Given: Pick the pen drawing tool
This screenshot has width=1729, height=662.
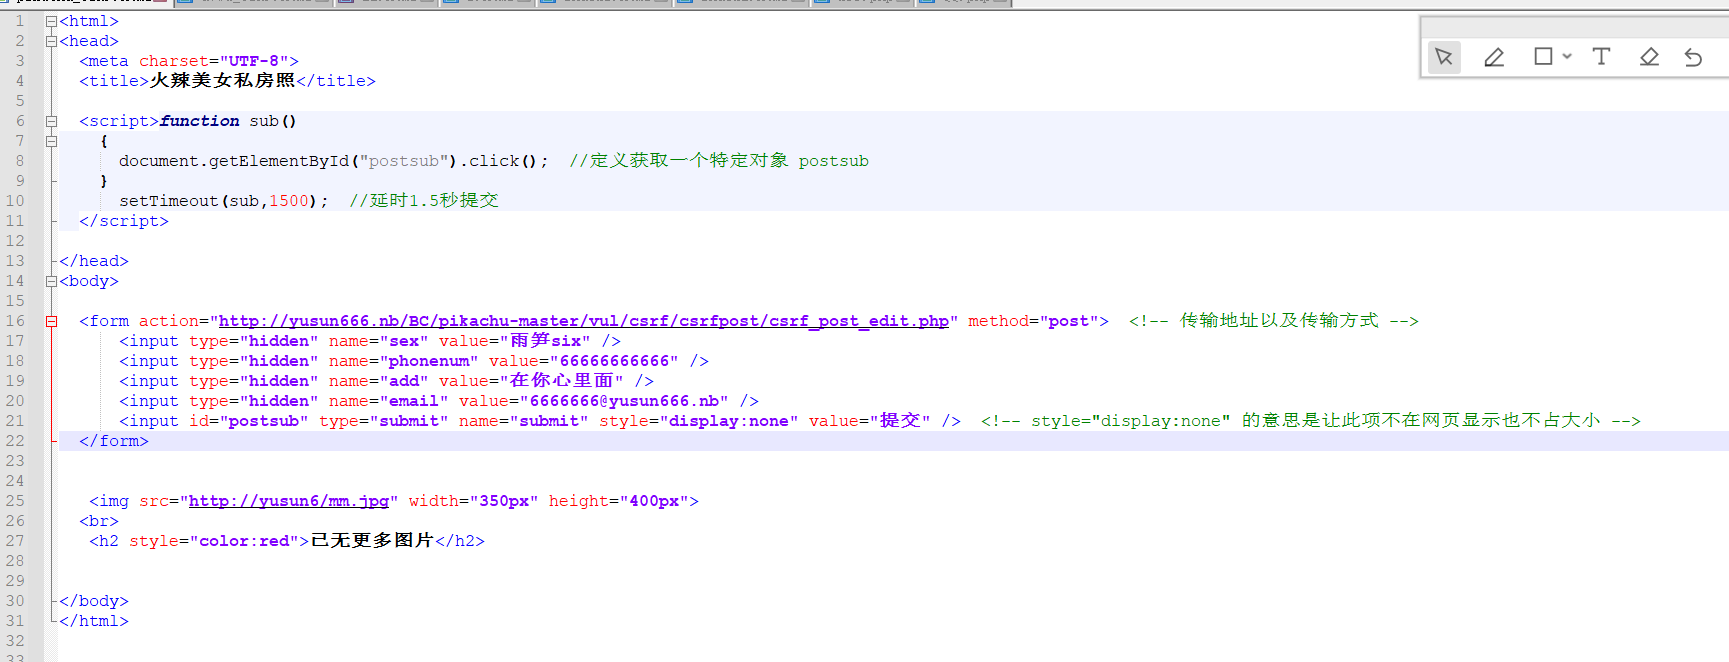Looking at the screenshot, I should [x=1494, y=57].
